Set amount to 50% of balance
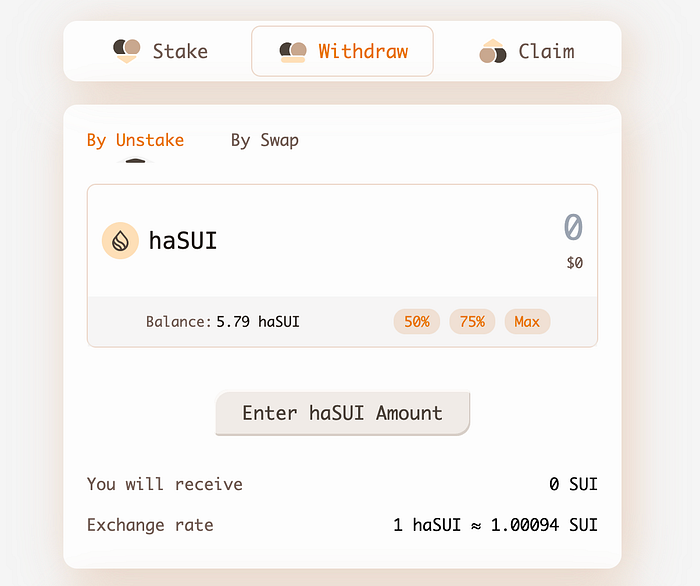This screenshot has width=700, height=586. [417, 321]
